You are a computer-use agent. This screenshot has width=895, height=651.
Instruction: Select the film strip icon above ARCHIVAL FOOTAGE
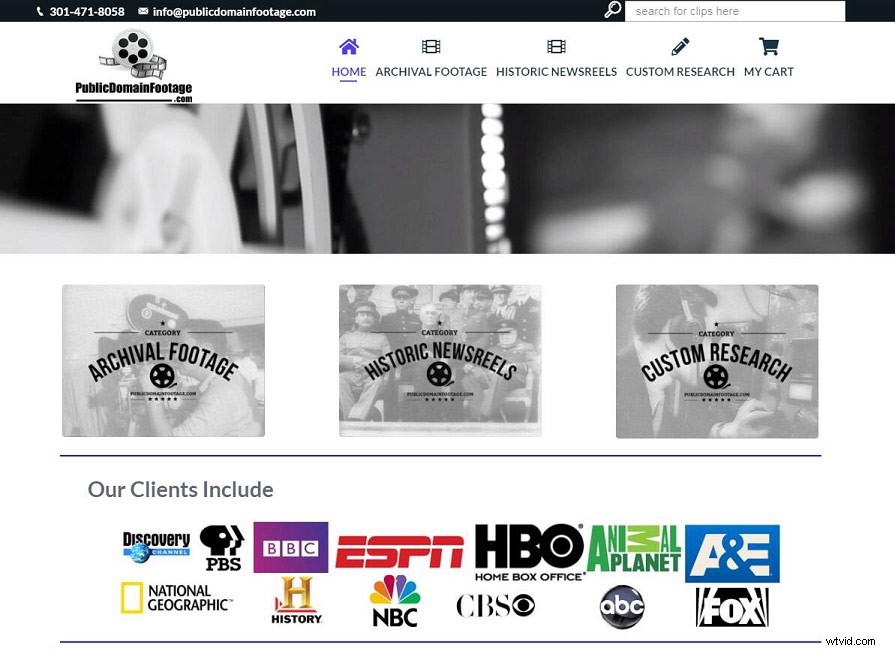[431, 45]
